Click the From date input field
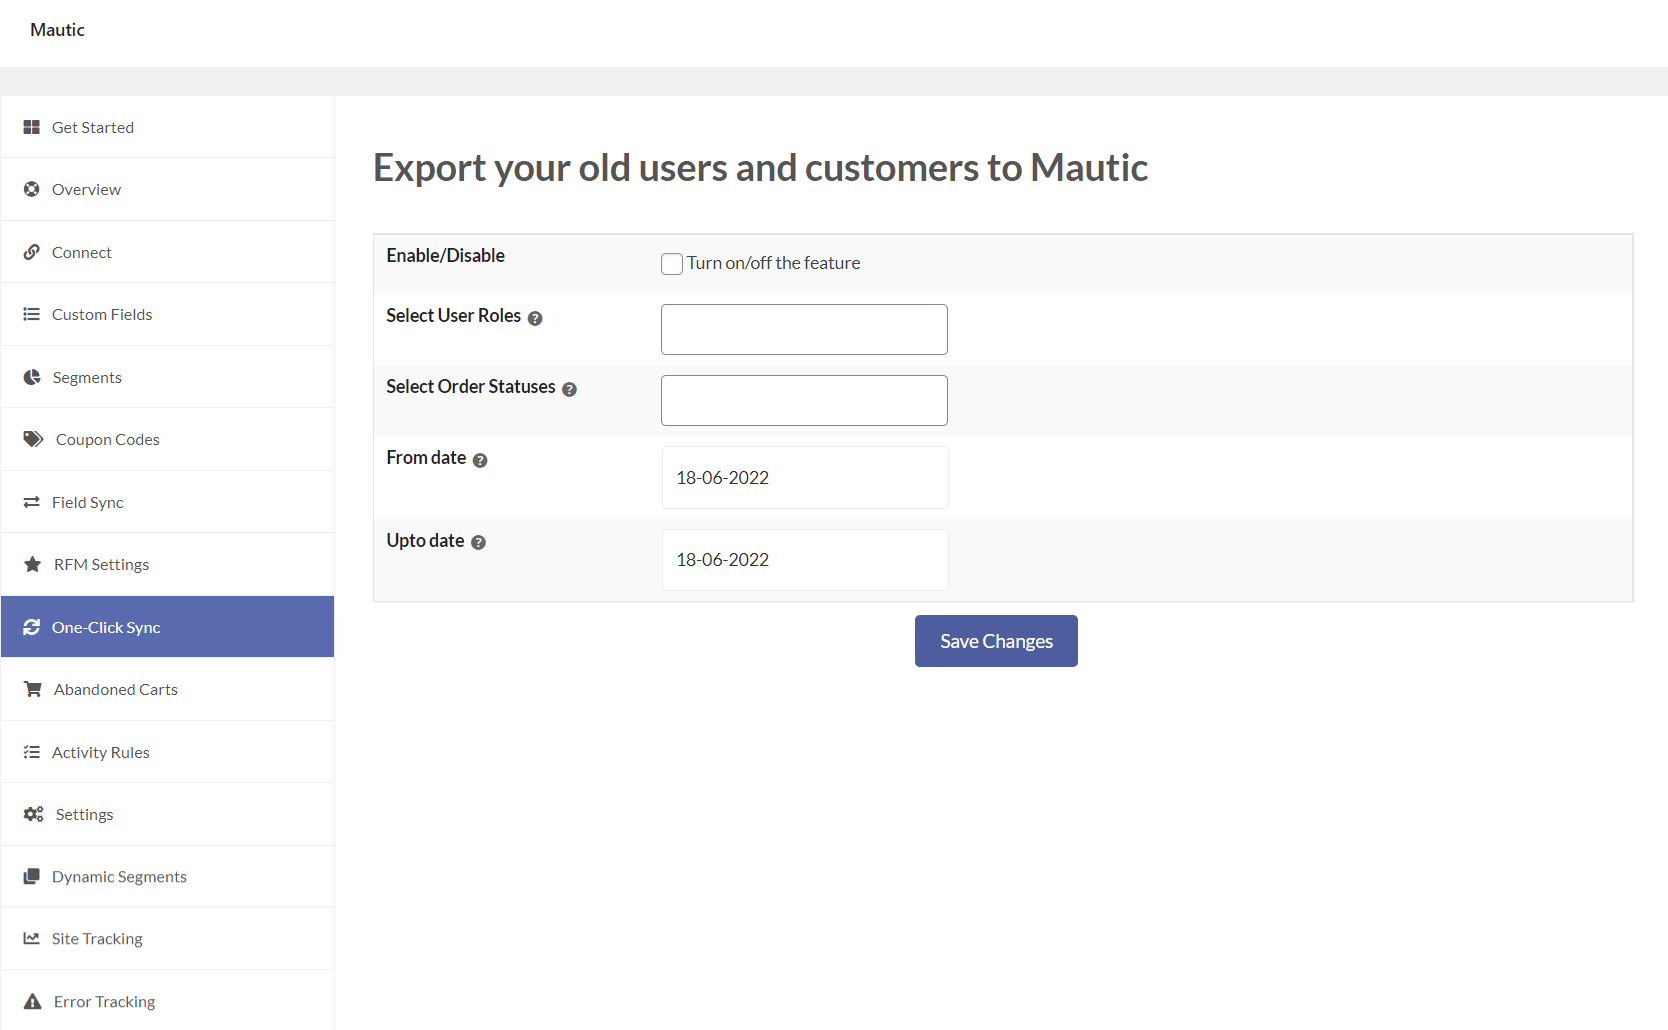The height and width of the screenshot is (1030, 1668). pyautogui.click(x=805, y=477)
